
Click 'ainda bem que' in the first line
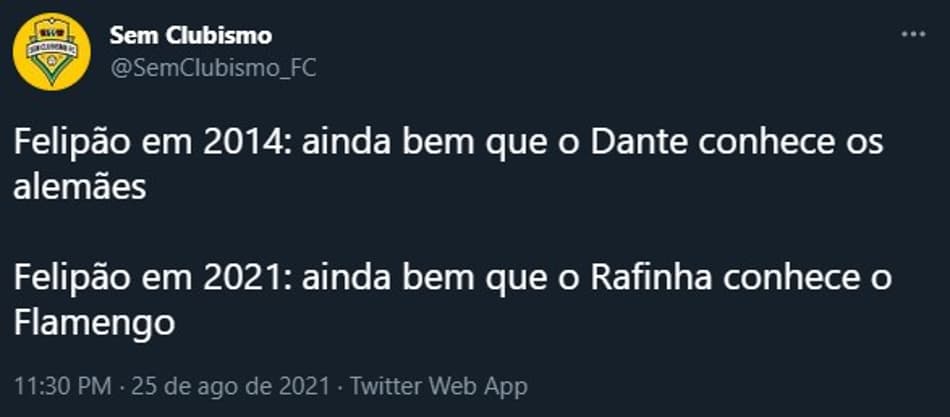click(x=426, y=143)
